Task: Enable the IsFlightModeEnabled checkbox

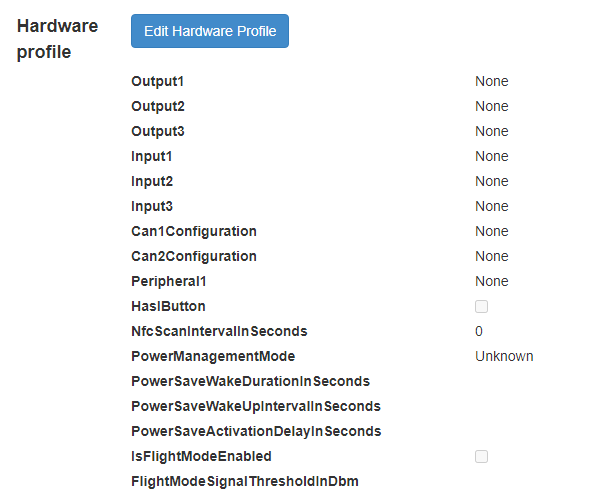Action: (x=481, y=456)
